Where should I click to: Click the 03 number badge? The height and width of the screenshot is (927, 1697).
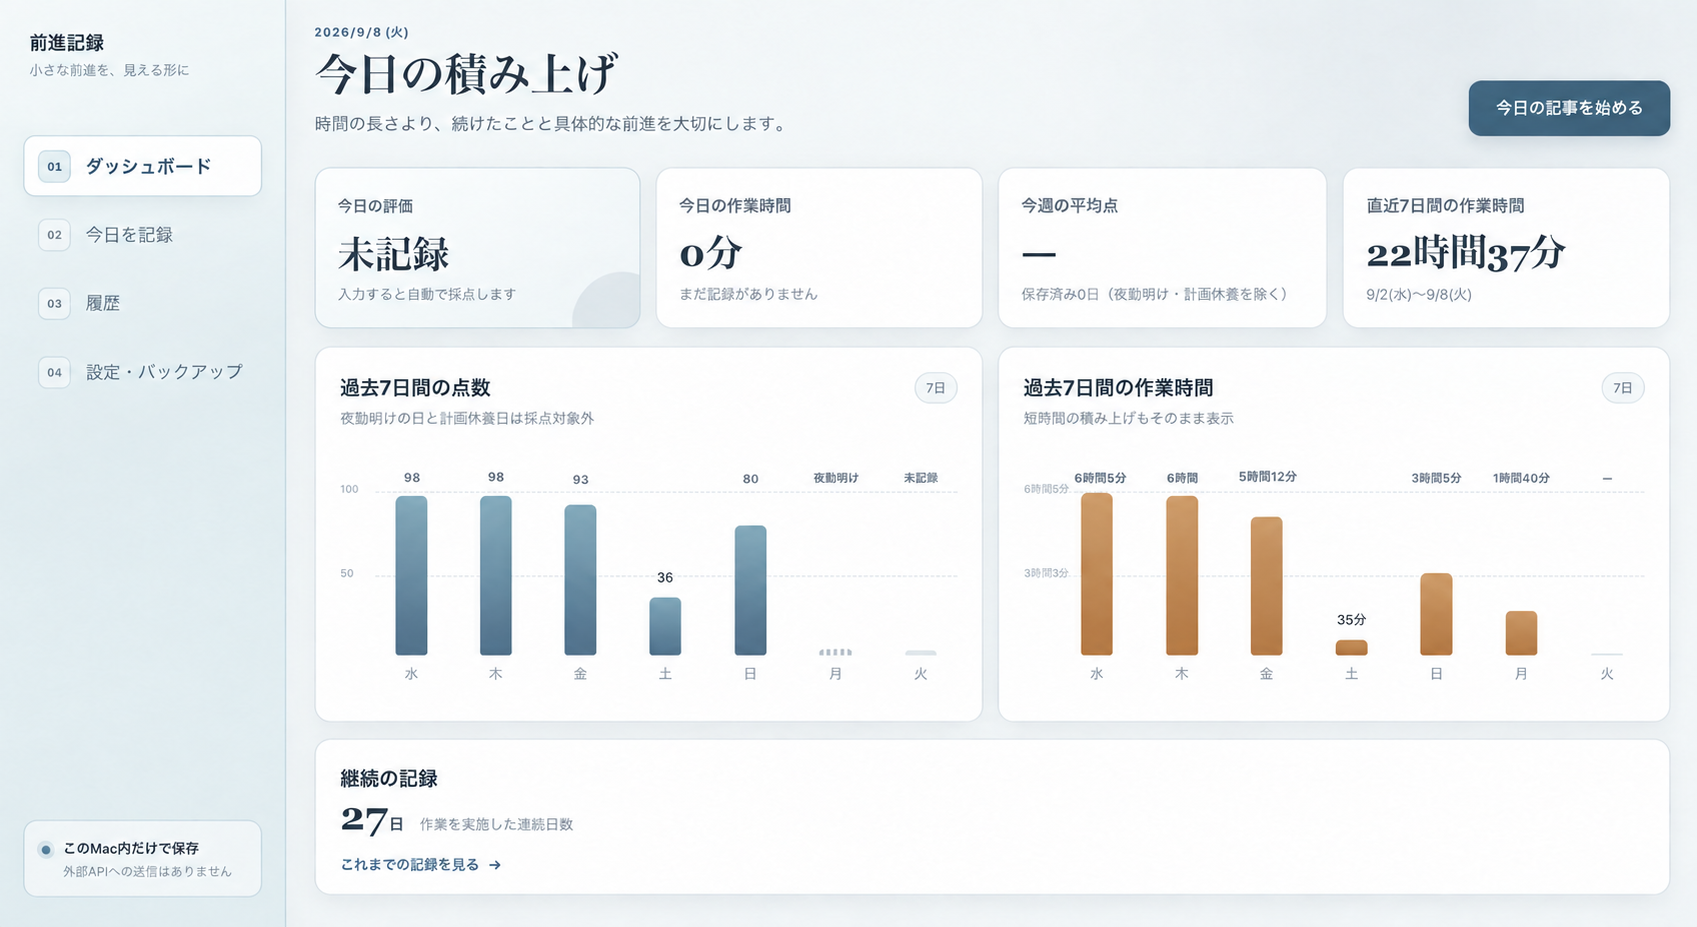click(54, 303)
